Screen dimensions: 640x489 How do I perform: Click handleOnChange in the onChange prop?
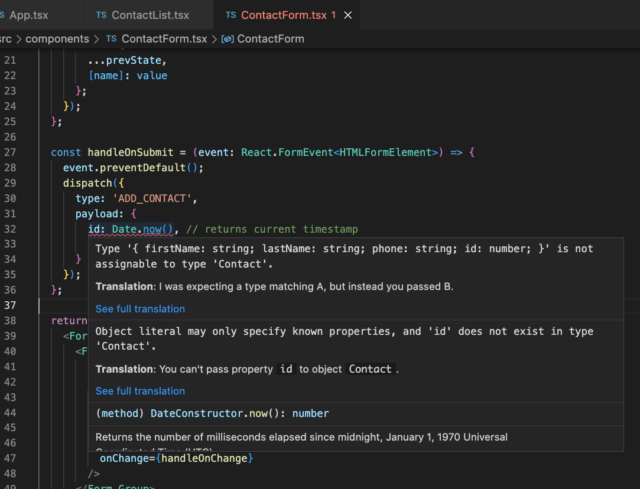[205, 458]
